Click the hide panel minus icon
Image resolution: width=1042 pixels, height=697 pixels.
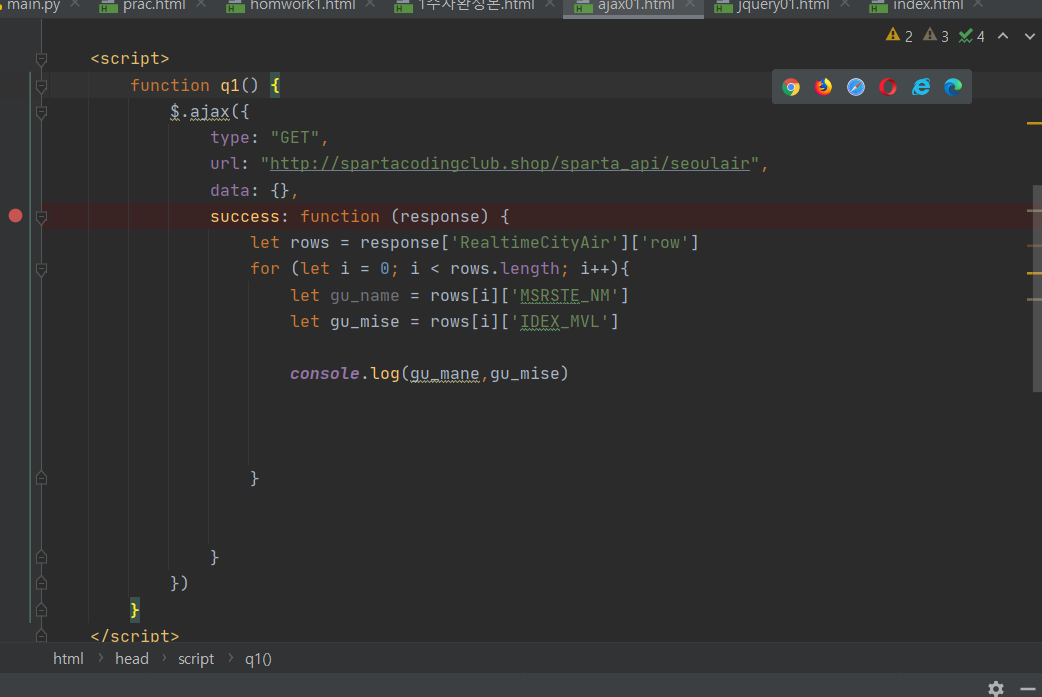(1028, 689)
